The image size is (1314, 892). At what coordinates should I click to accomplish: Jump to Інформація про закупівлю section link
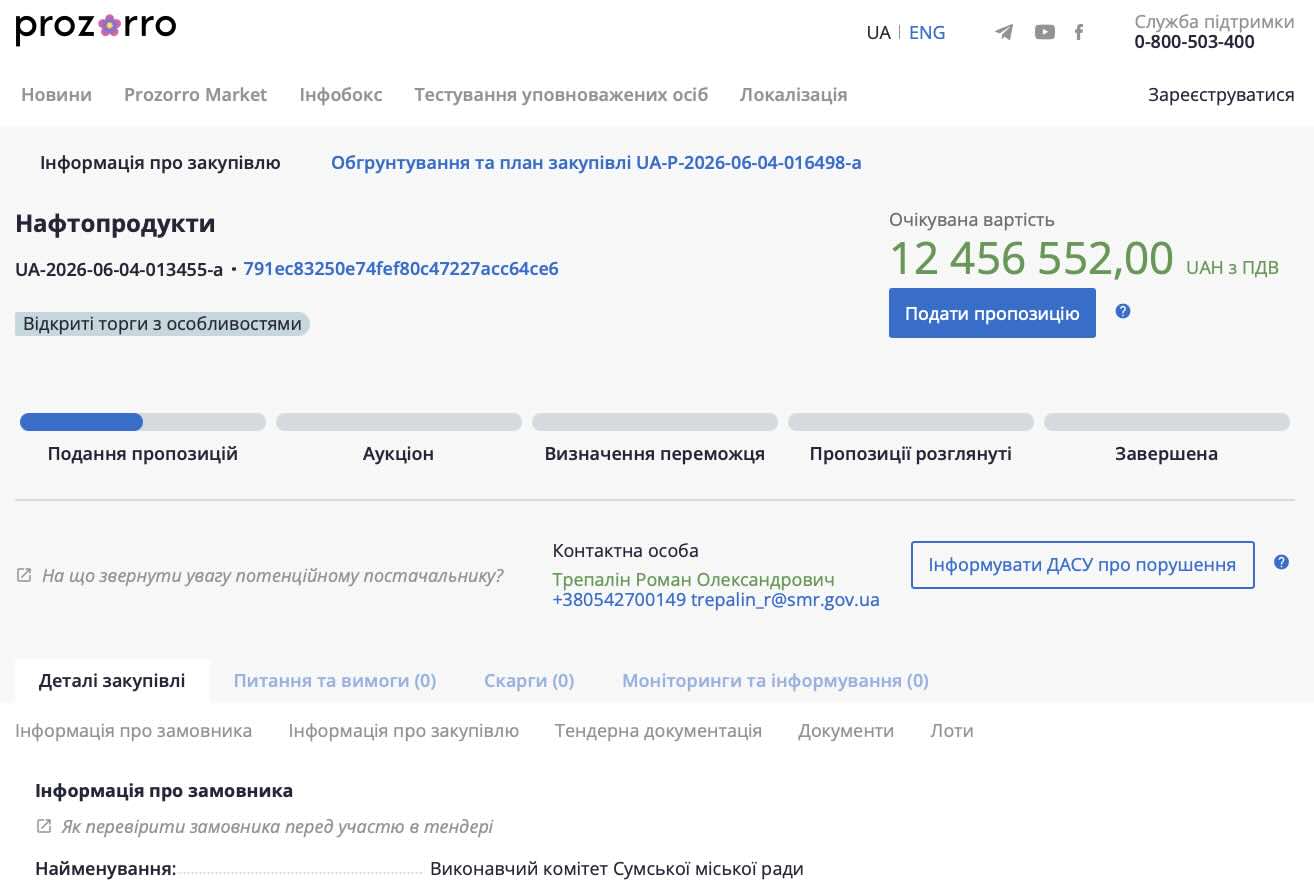(x=404, y=731)
